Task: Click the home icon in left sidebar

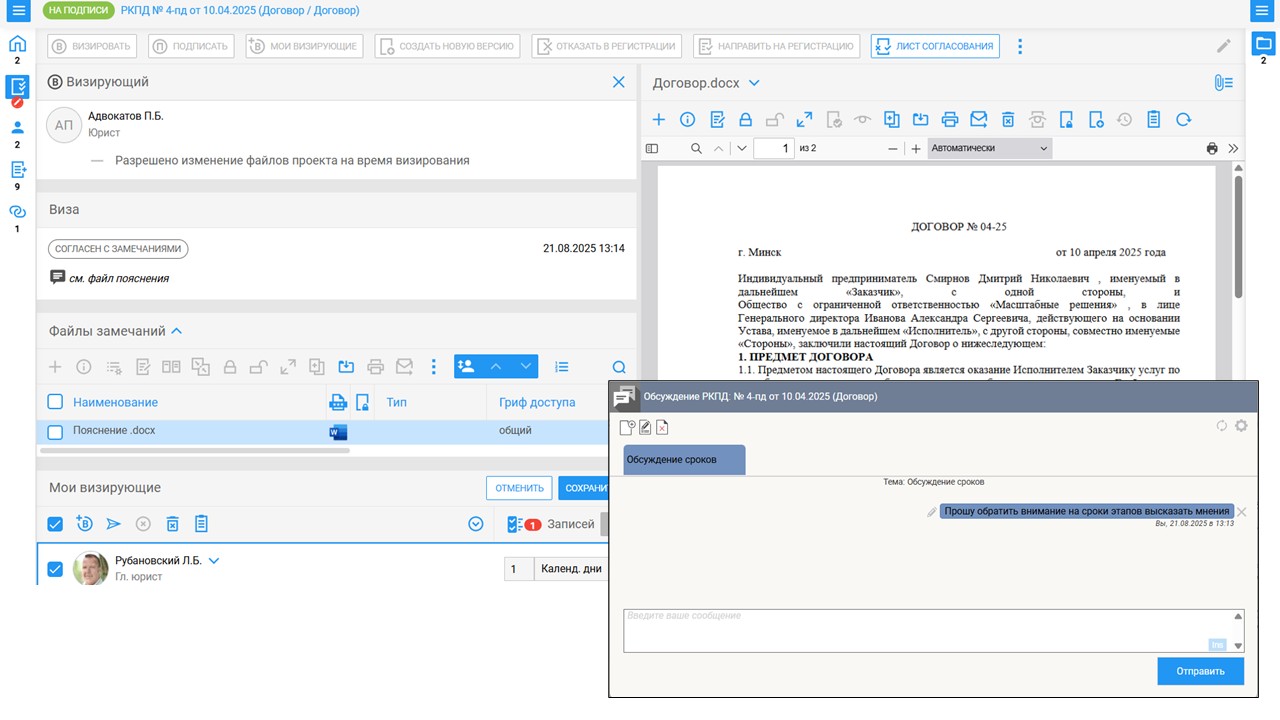Action: (17, 44)
